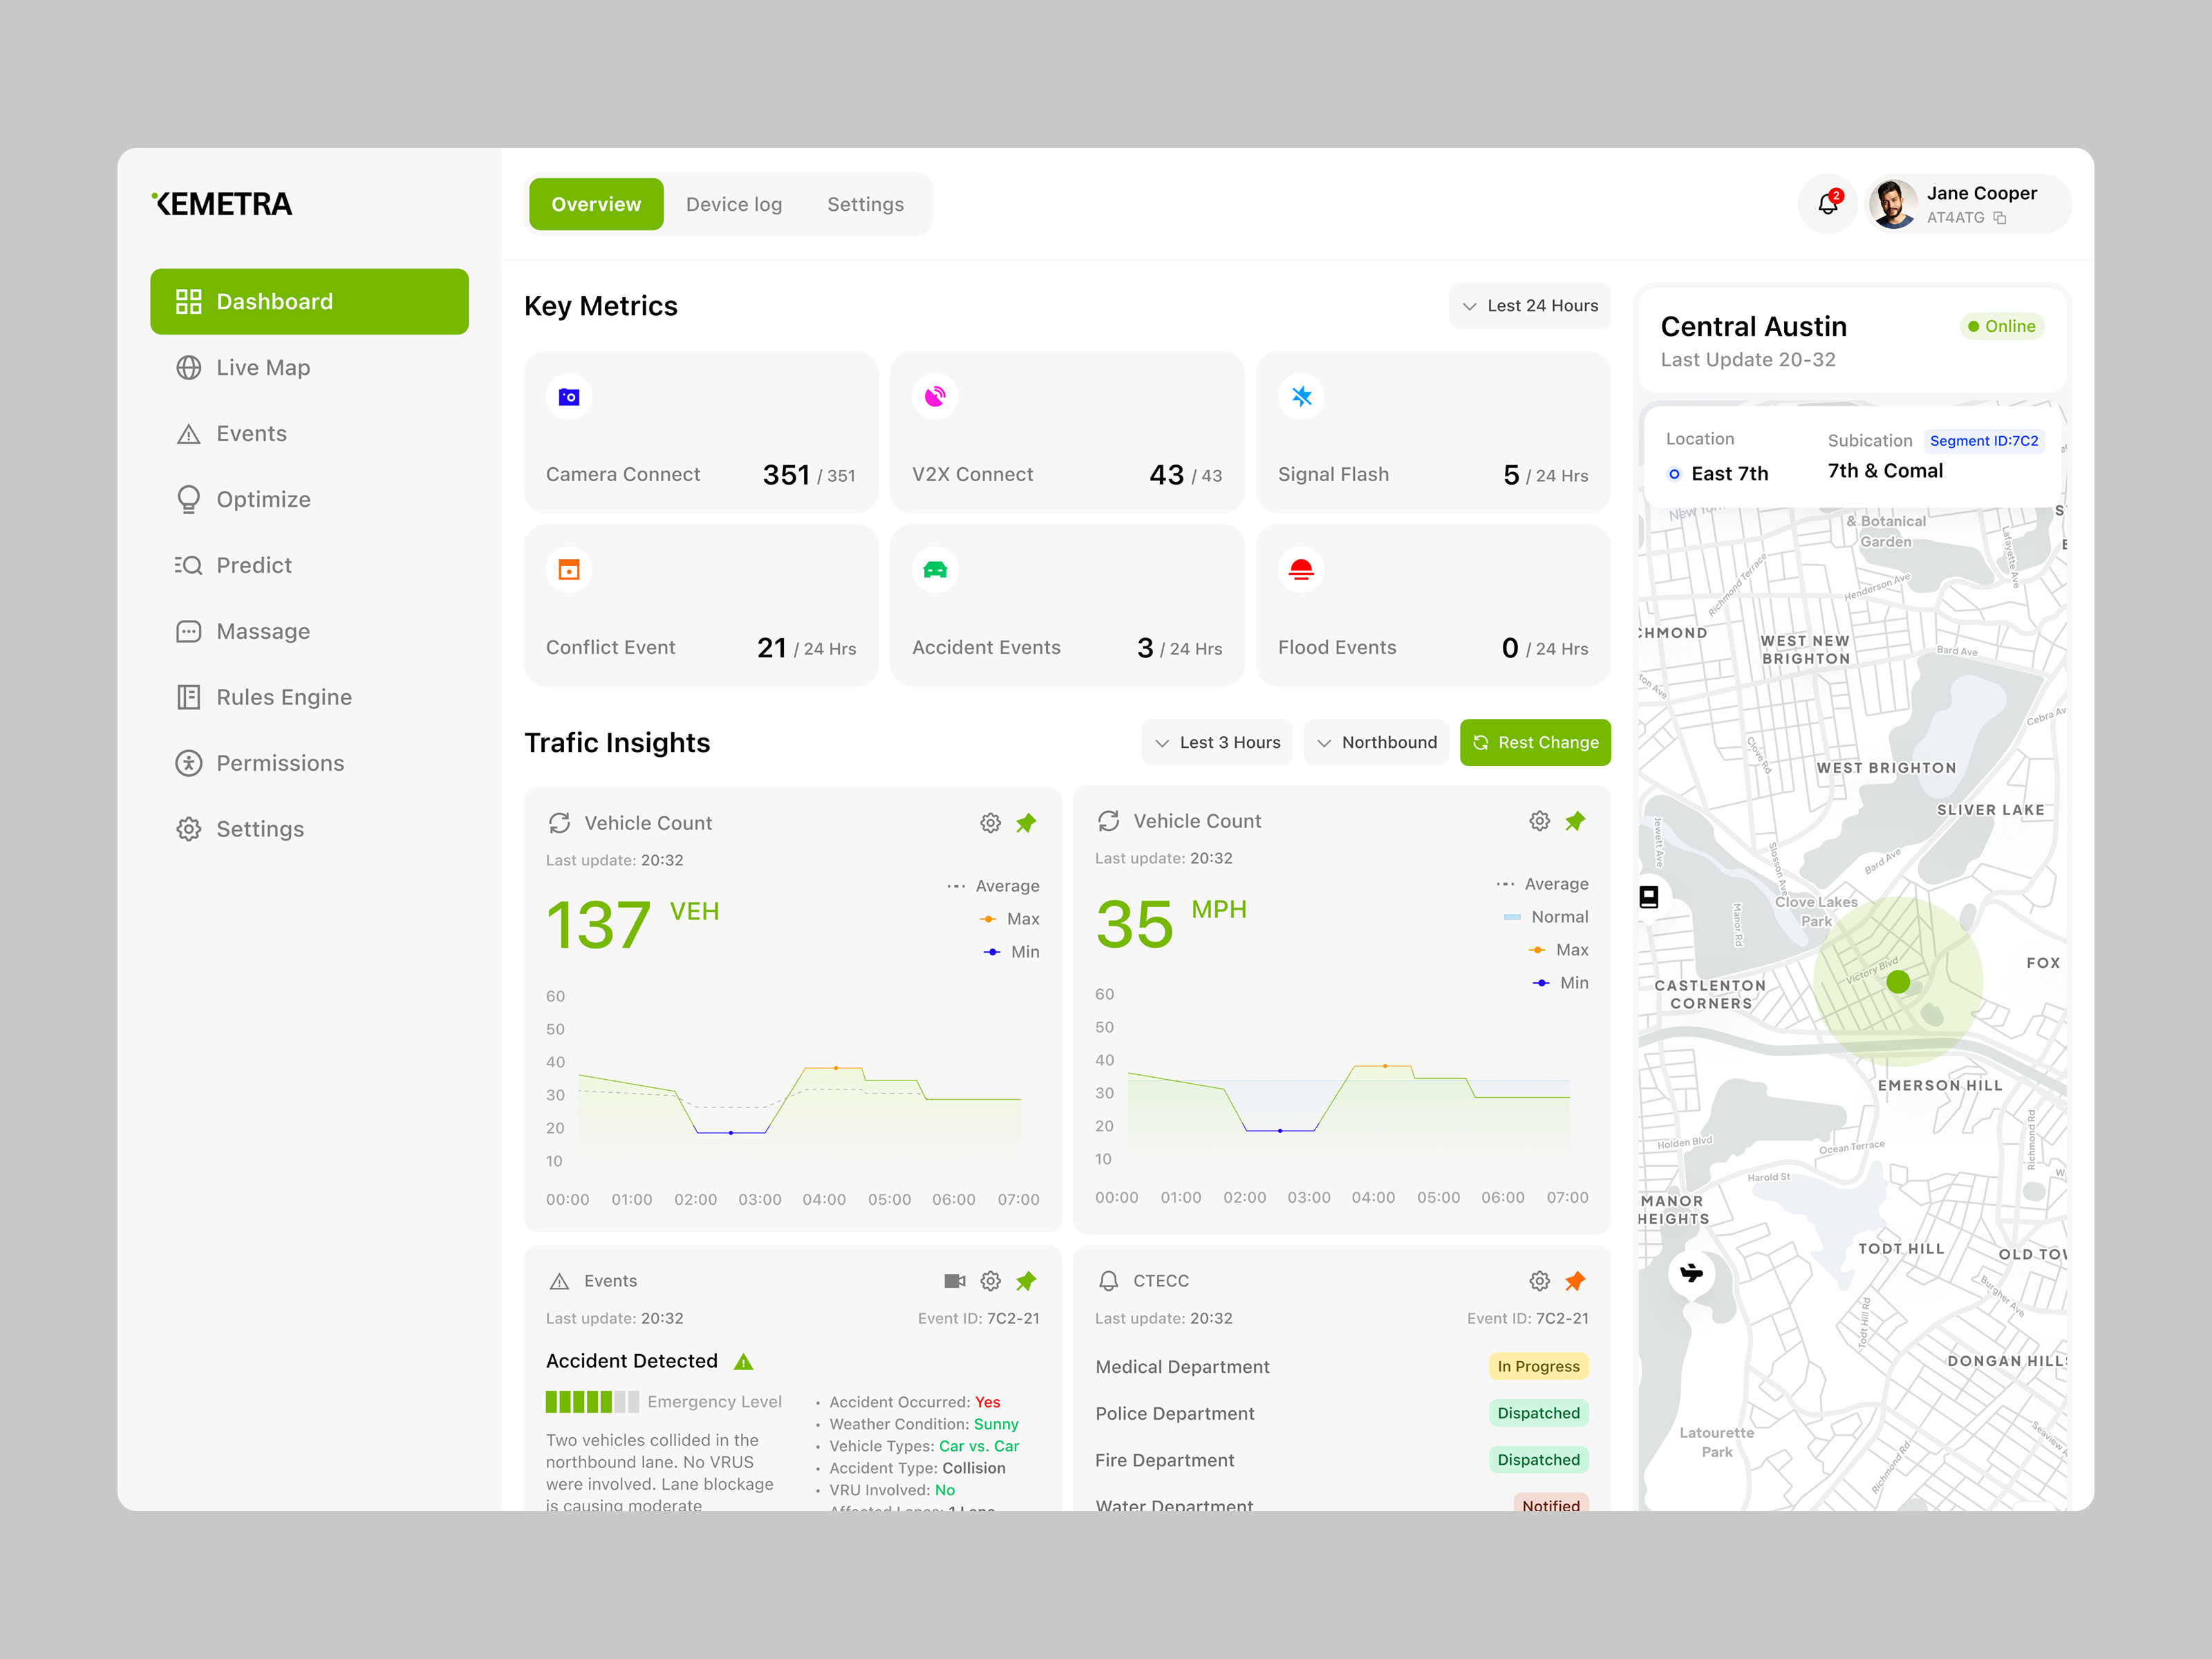
Task: Click the Rules Engine icon
Action: click(x=188, y=697)
